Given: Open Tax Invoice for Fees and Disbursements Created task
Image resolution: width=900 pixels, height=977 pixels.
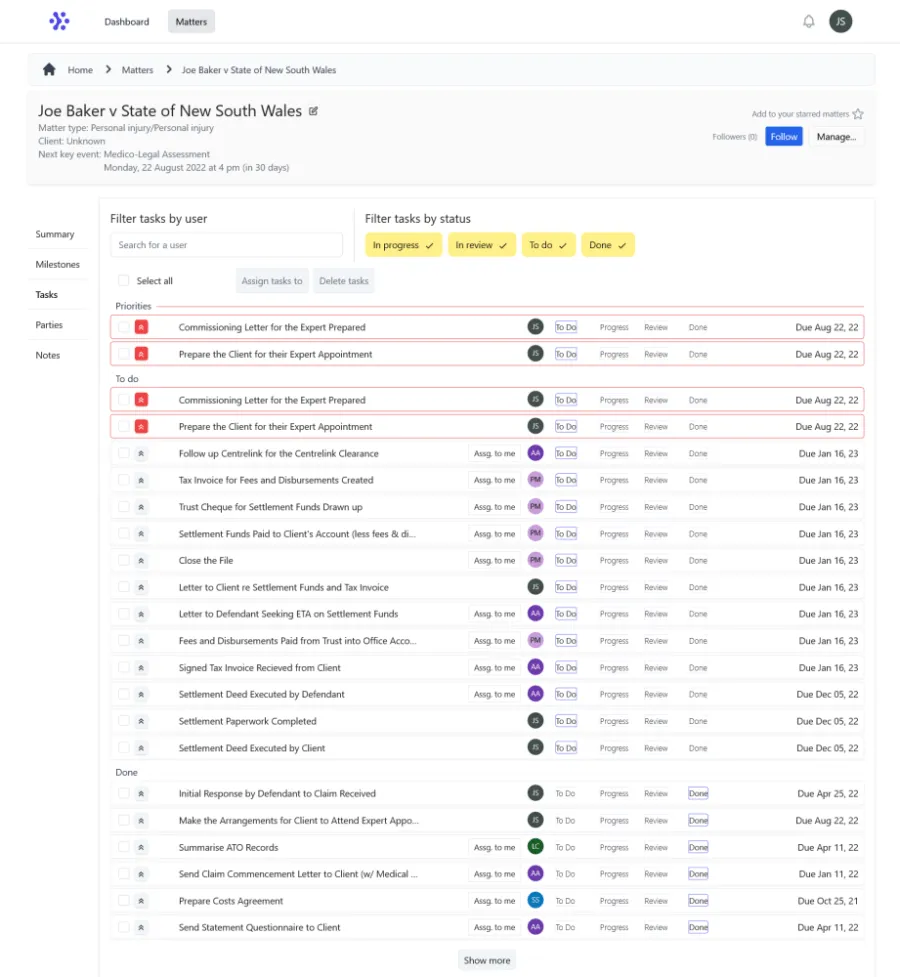Looking at the screenshot, I should point(275,480).
